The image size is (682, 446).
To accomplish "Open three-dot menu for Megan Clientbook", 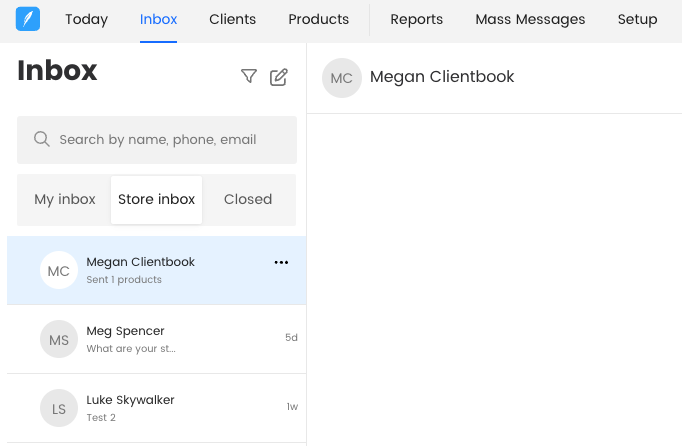I will coord(281,262).
